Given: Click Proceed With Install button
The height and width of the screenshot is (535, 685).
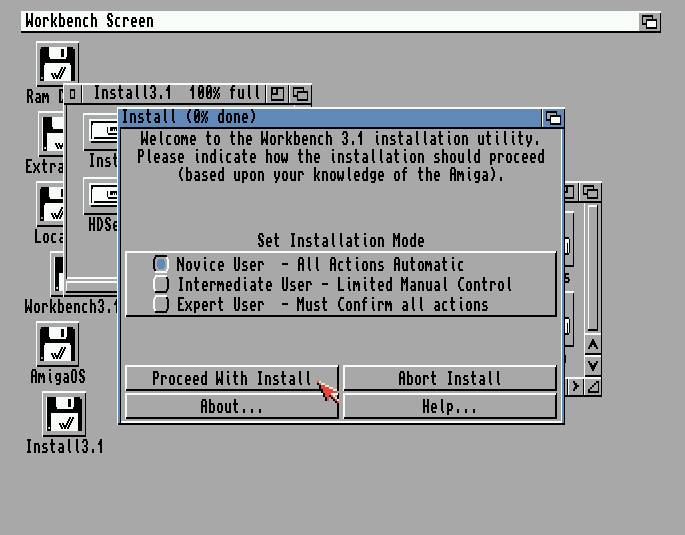Looking at the screenshot, I should (231, 378).
